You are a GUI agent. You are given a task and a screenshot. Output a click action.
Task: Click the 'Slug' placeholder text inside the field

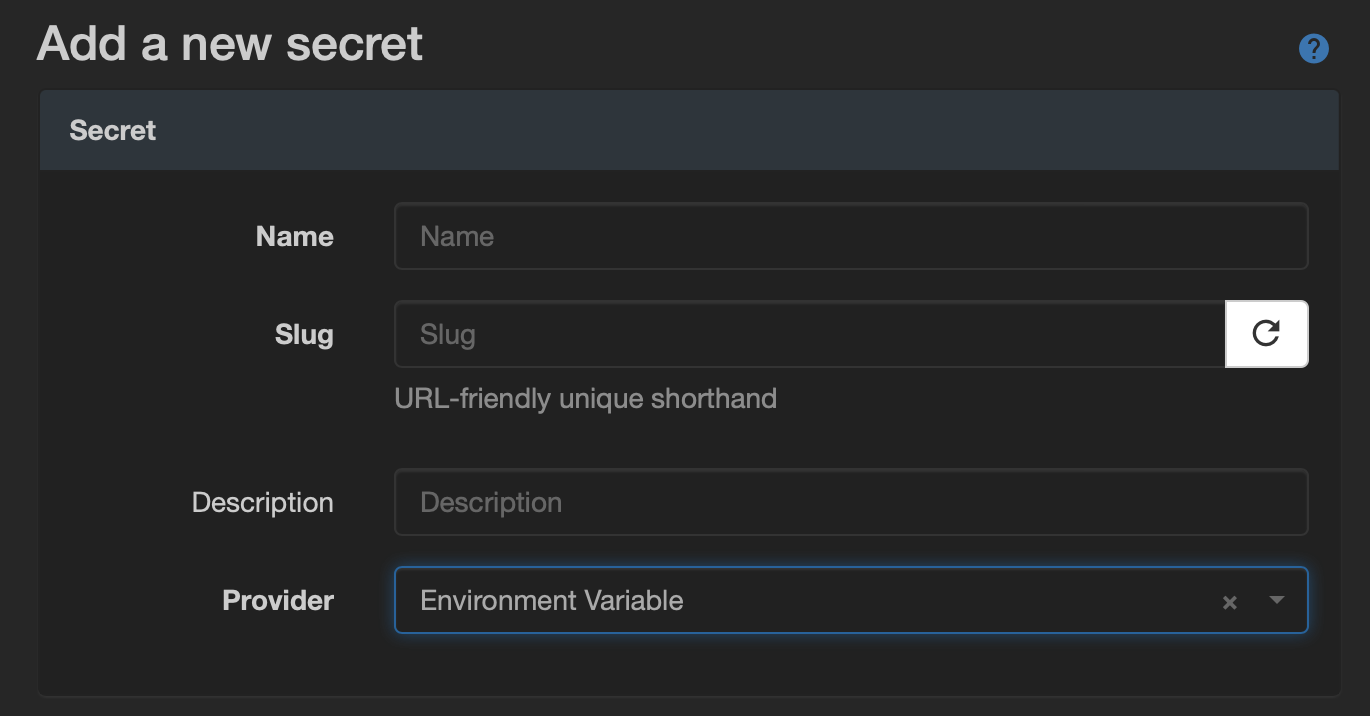447,334
